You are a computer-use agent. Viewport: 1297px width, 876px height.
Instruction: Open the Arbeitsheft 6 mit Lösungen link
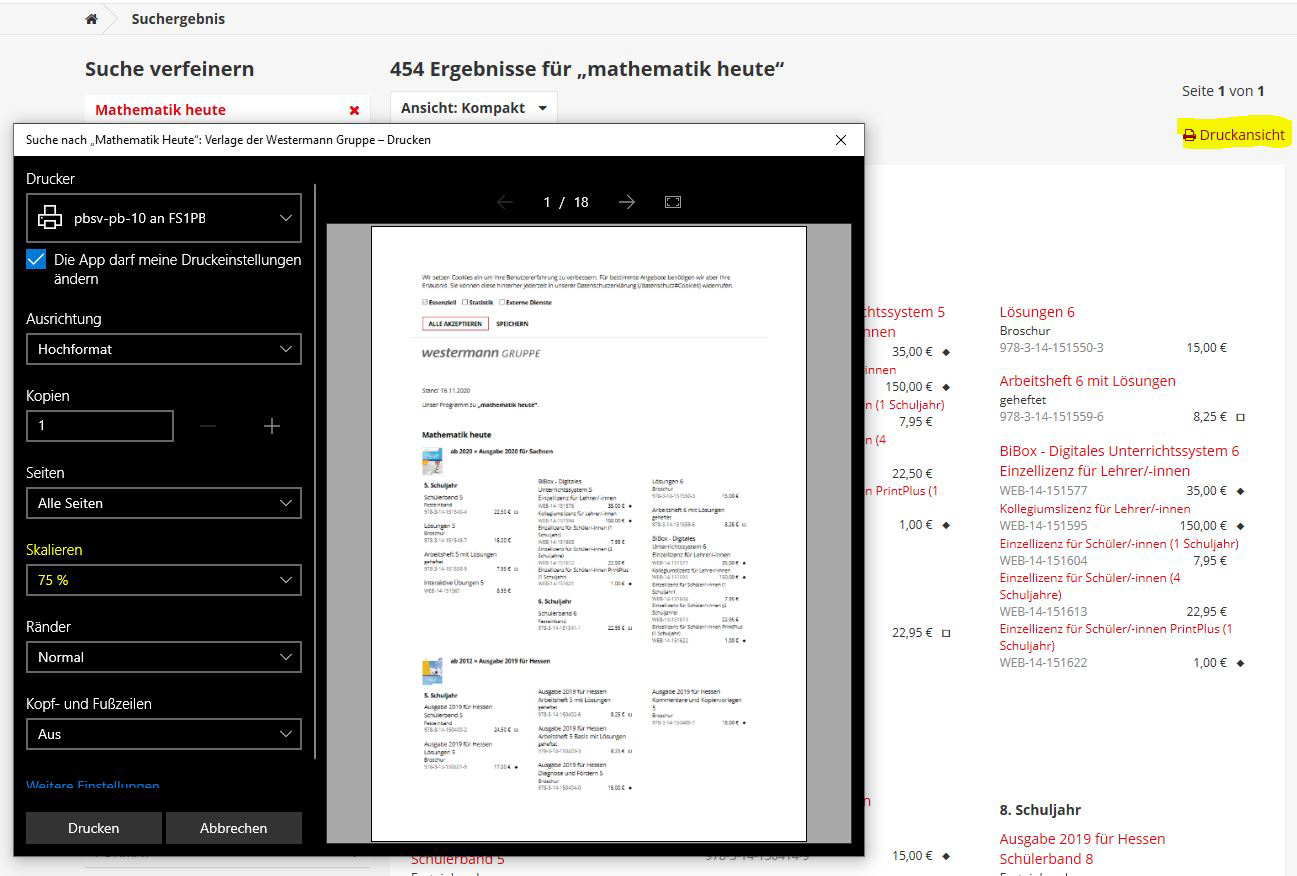pyautogui.click(x=1088, y=381)
